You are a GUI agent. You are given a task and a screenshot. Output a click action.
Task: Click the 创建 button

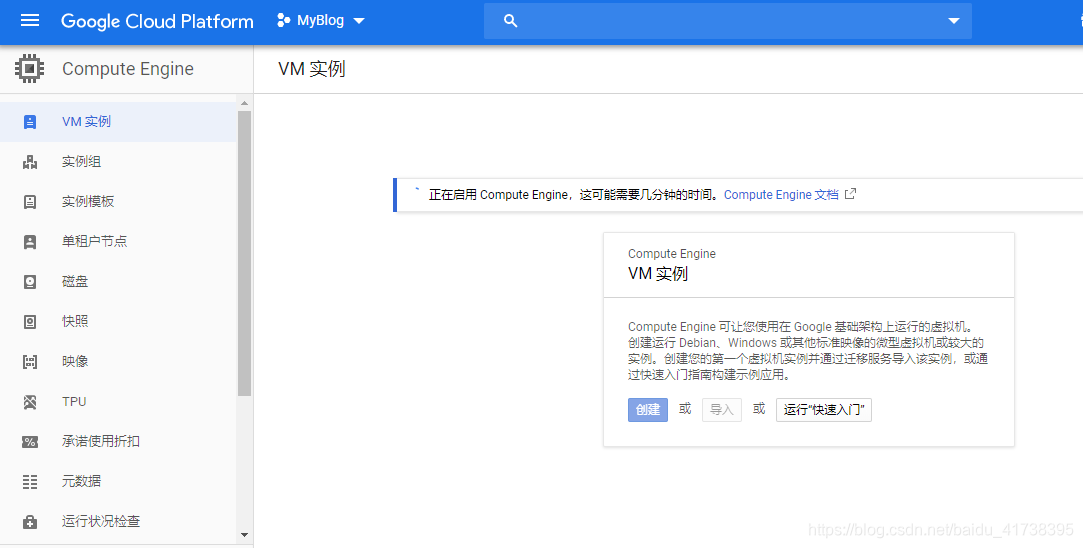tap(648, 410)
